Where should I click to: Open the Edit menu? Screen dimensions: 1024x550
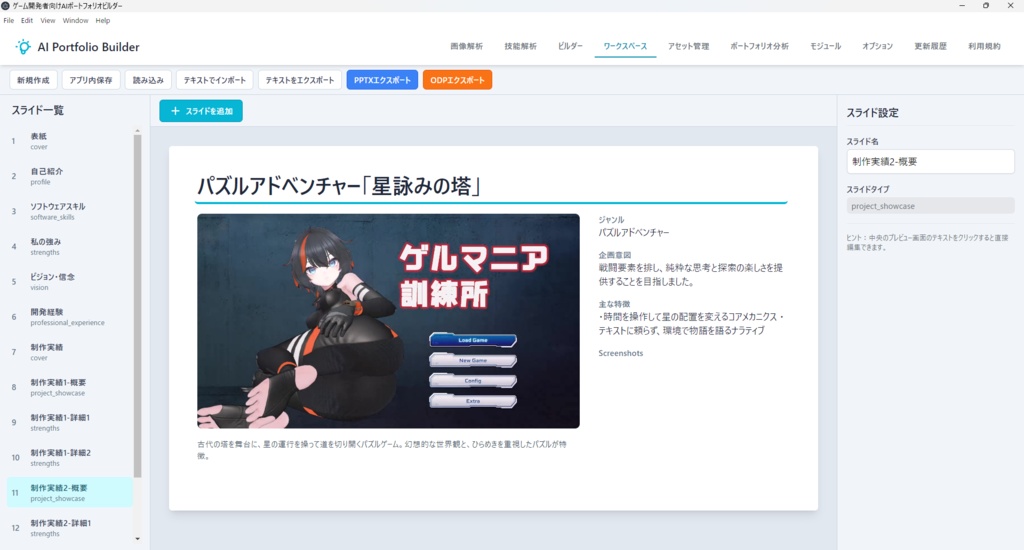click(x=27, y=20)
